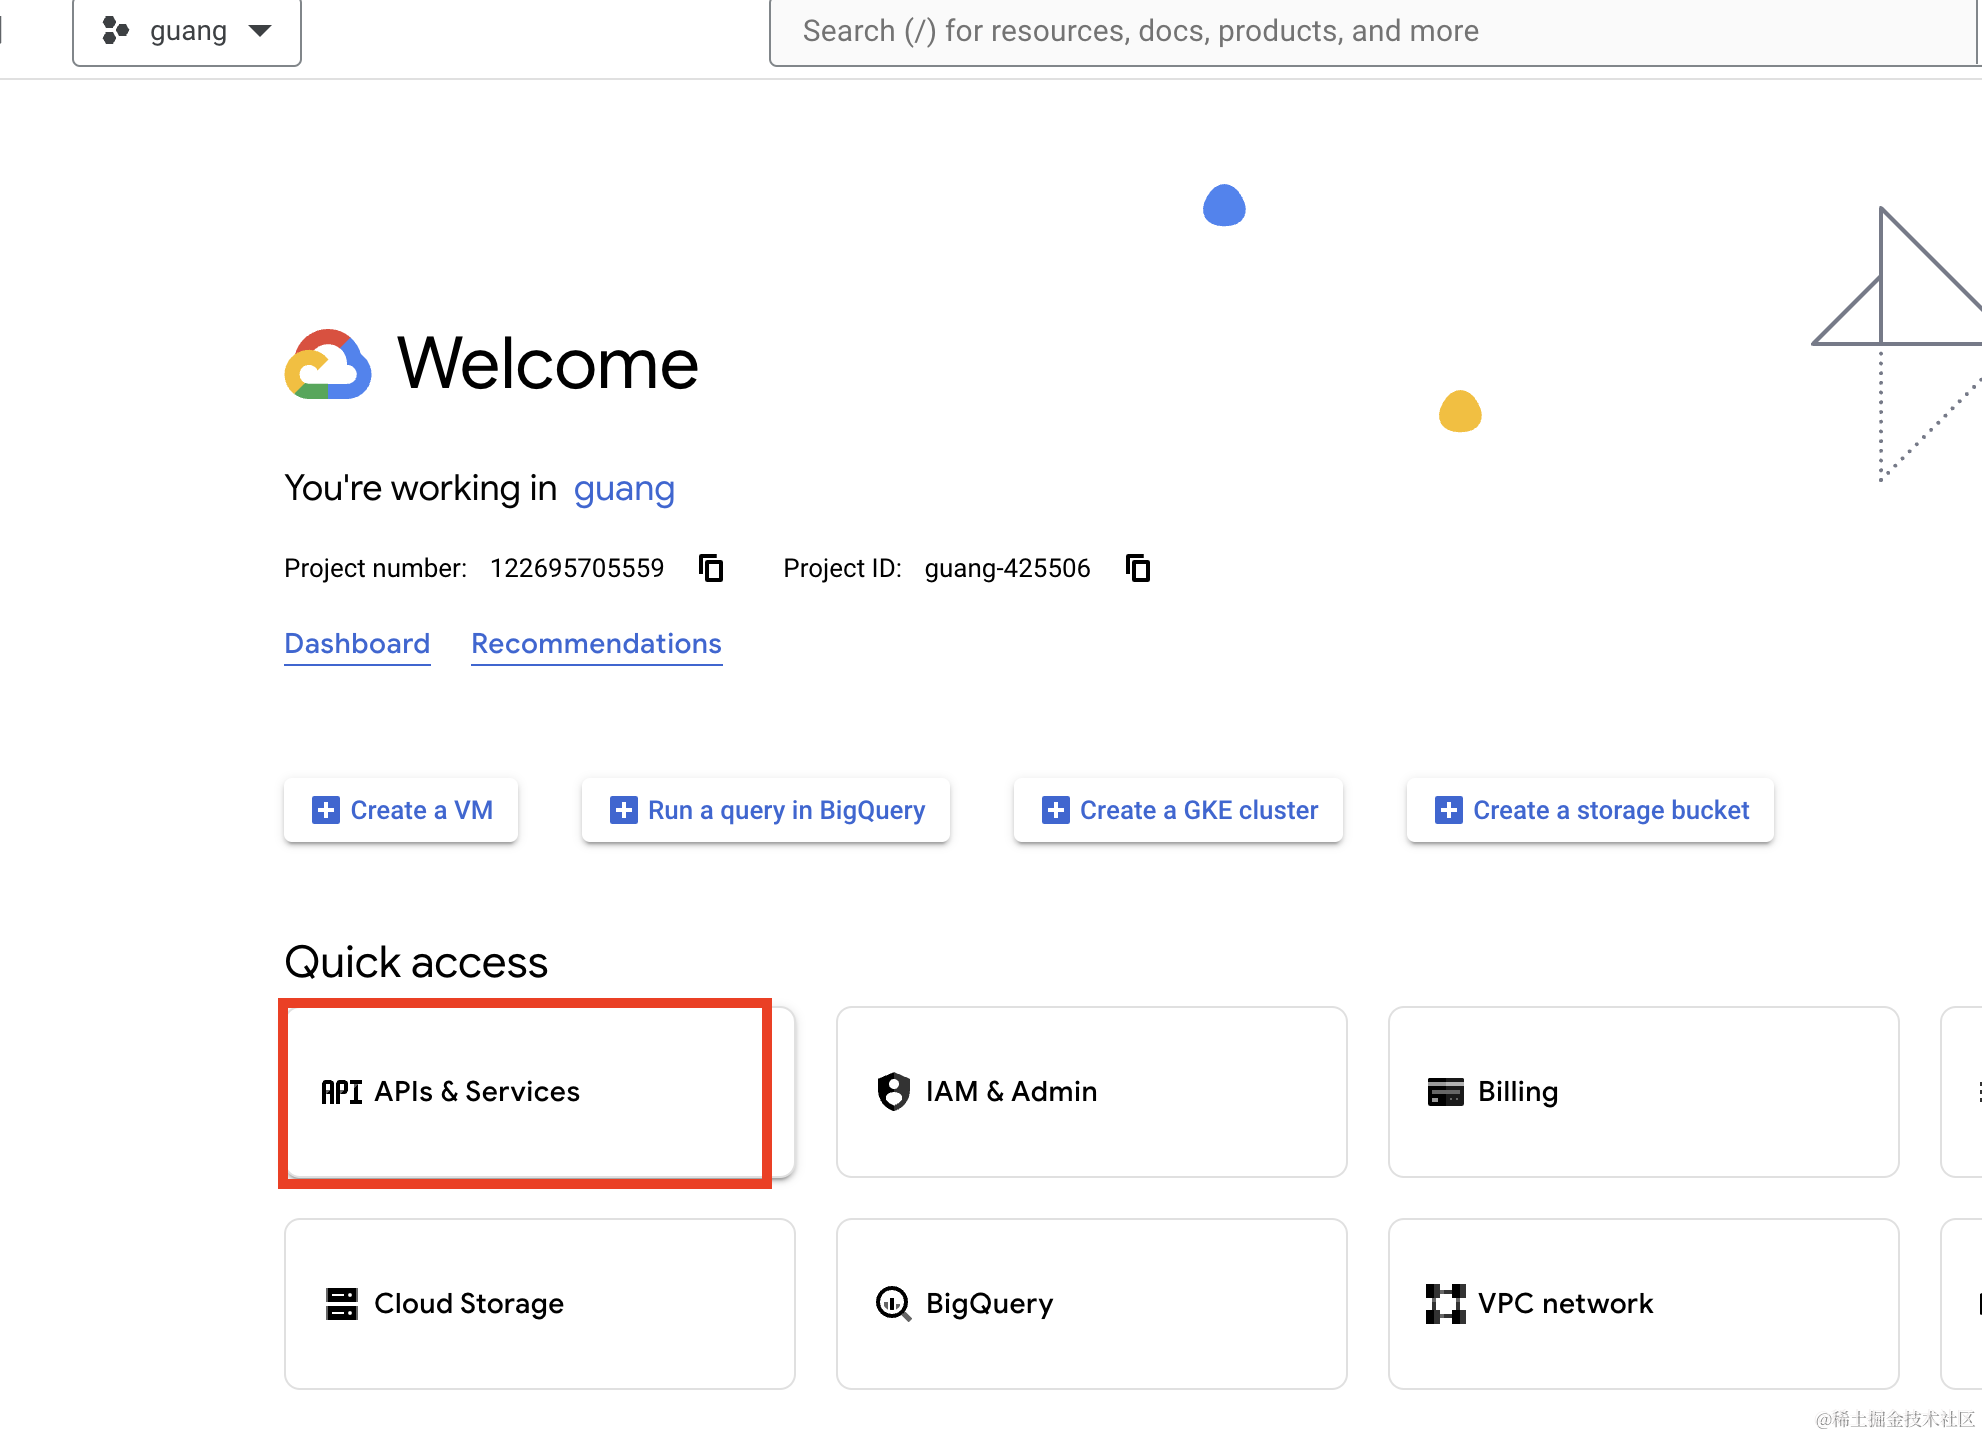This screenshot has height=1436, width=1982.
Task: Click the Google Cloud logo beside Welcome
Action: tap(328, 365)
